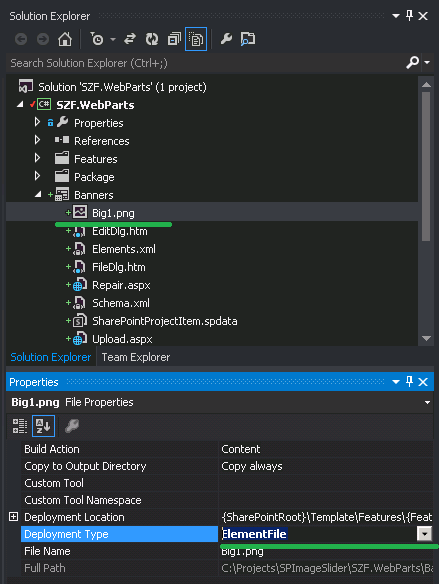Expand the Deployment Location property
Image resolution: width=439 pixels, height=584 pixels.
coord(13,517)
